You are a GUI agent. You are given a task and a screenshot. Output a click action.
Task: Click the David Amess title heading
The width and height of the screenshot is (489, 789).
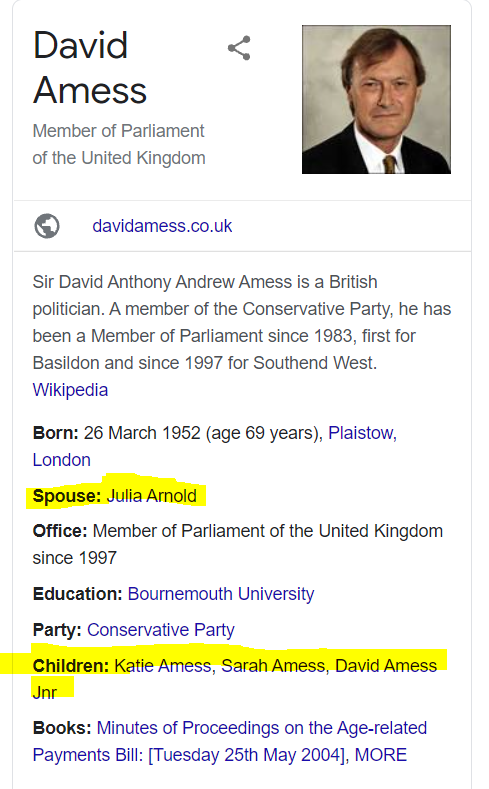[90, 68]
